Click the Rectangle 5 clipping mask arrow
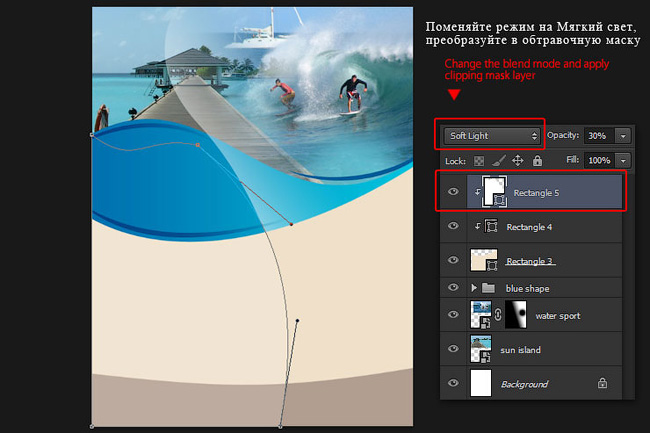This screenshot has height=433, width=650. click(x=478, y=192)
